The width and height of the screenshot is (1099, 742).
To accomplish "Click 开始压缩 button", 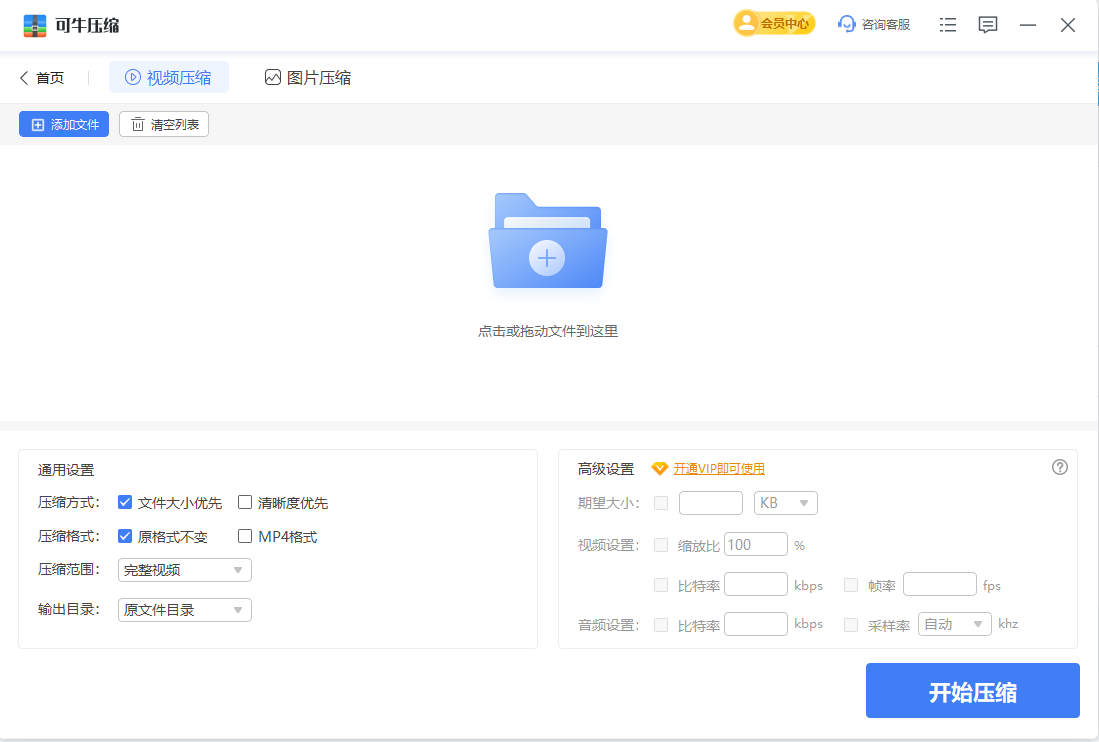I will pyautogui.click(x=973, y=691).
